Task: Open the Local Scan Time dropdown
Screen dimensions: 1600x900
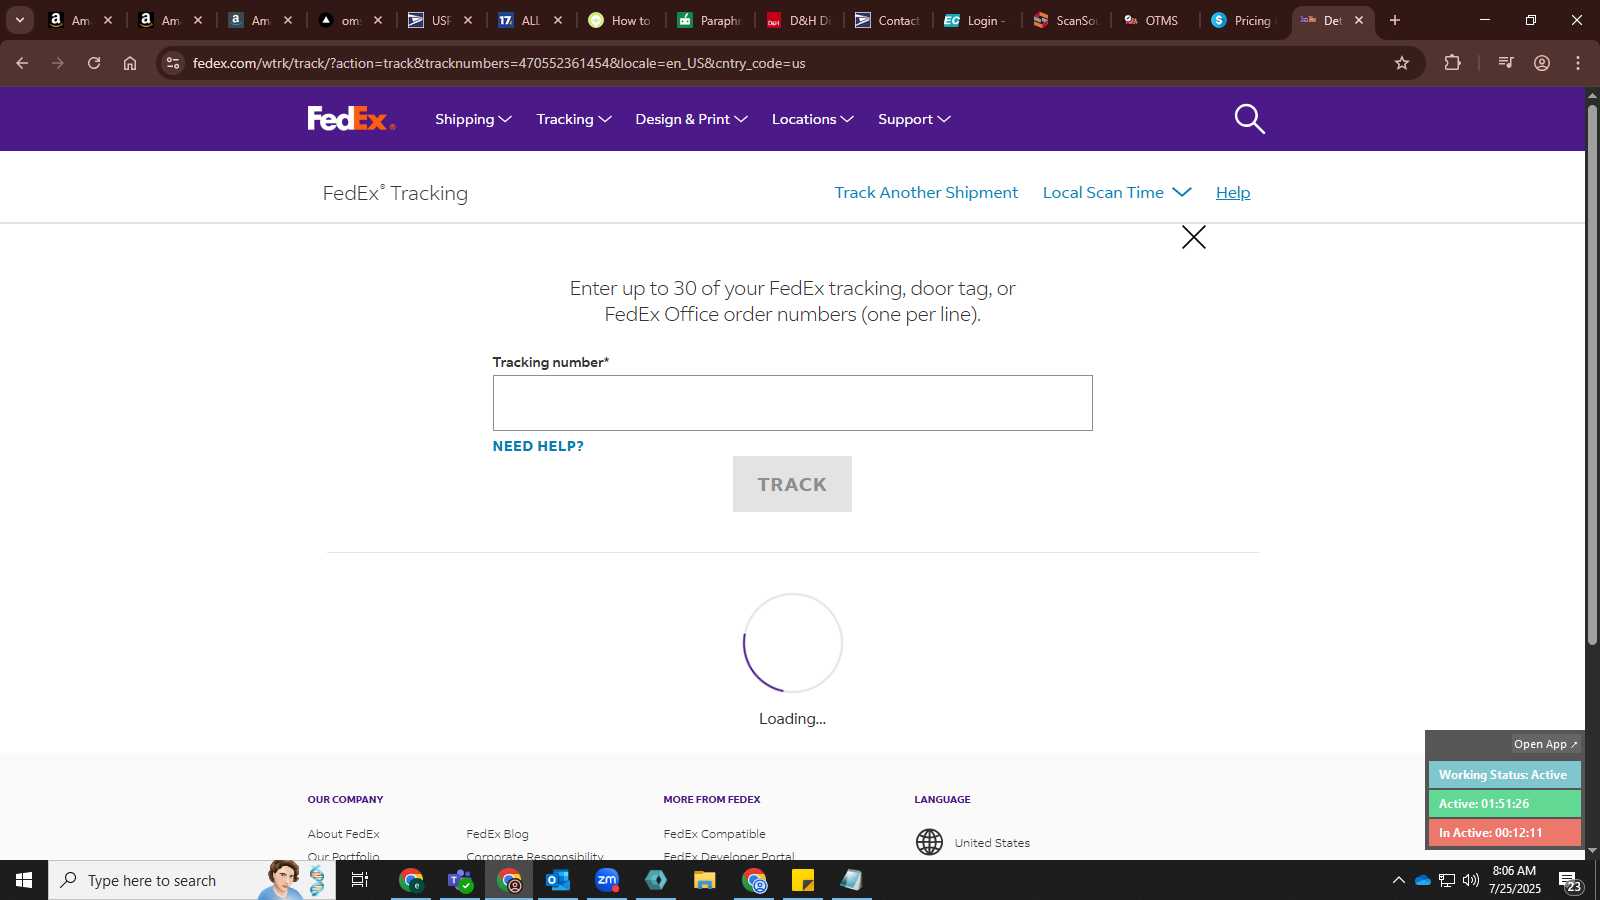Action: coord(1117,192)
